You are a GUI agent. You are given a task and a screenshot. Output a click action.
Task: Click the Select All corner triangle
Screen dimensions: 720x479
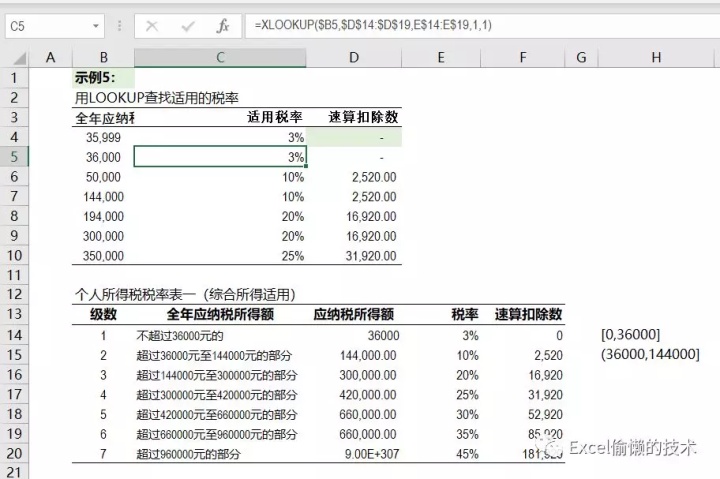(x=19, y=58)
